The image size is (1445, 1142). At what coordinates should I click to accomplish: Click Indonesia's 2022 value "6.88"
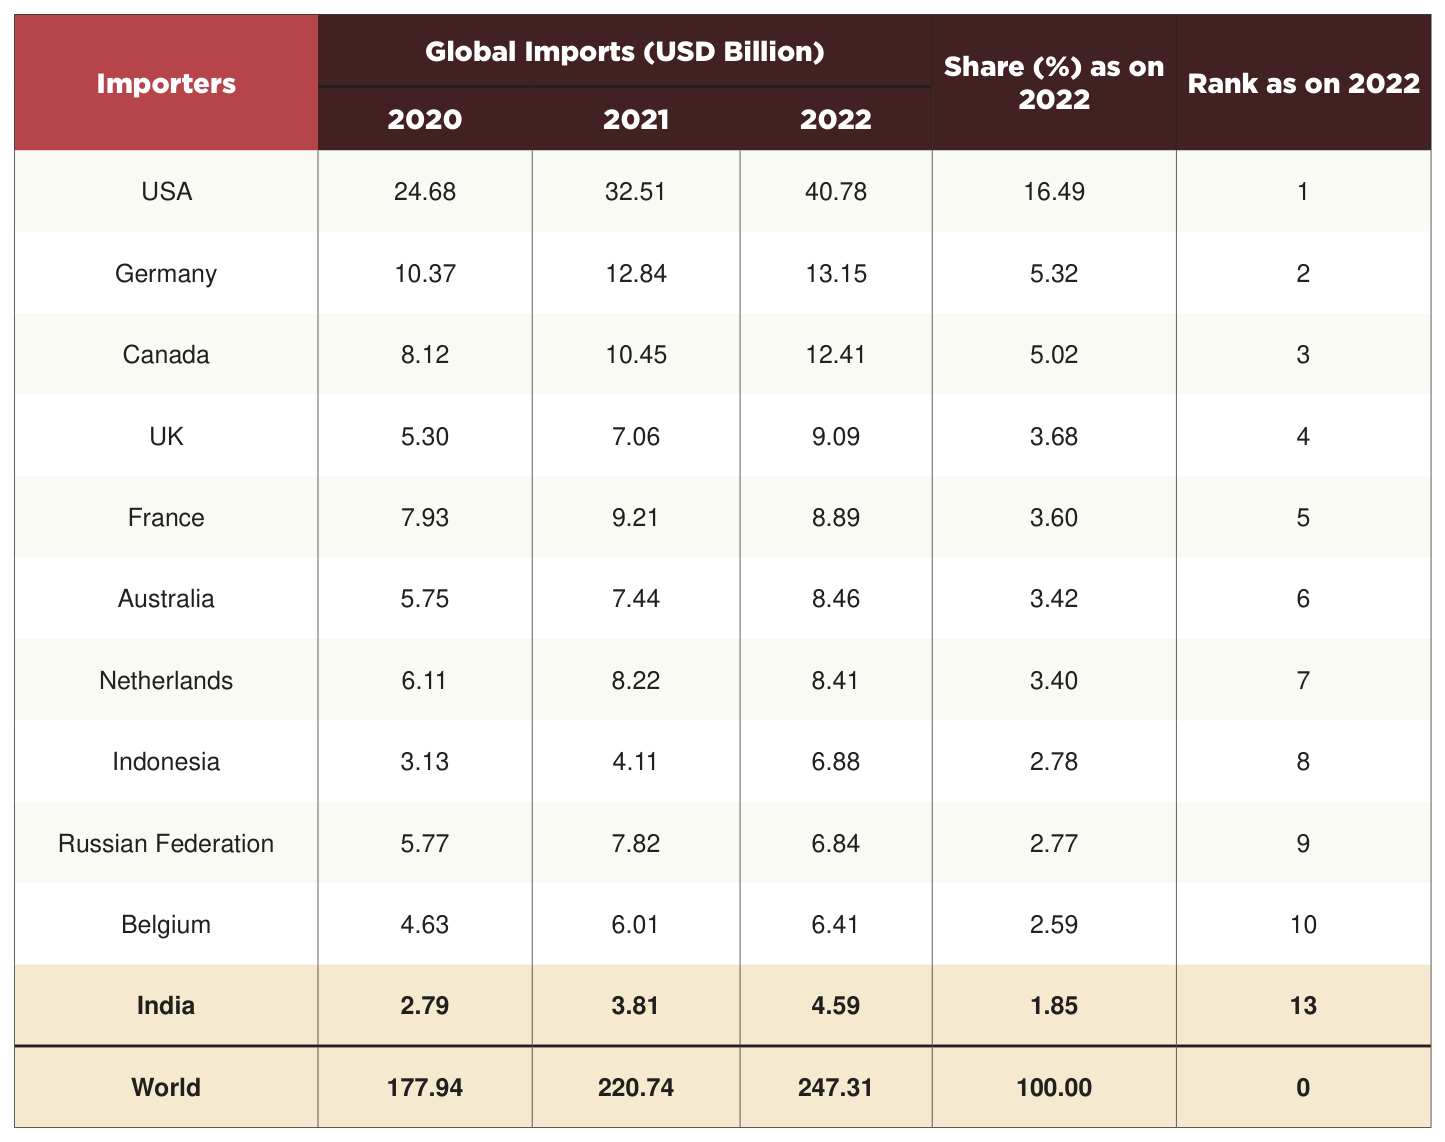tap(836, 761)
